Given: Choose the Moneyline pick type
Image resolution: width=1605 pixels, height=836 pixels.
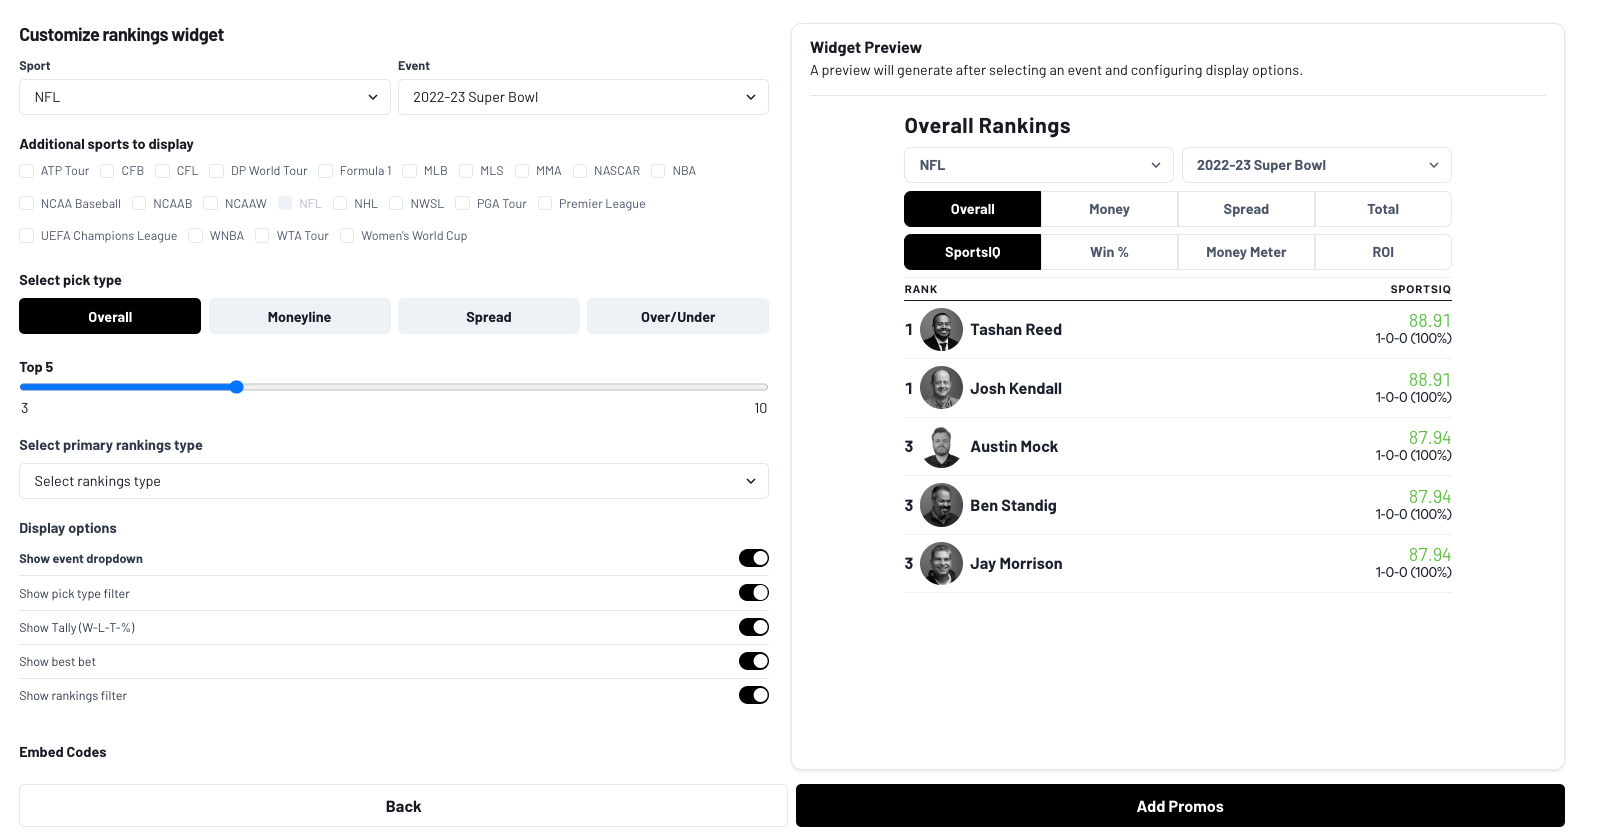Looking at the screenshot, I should (299, 316).
